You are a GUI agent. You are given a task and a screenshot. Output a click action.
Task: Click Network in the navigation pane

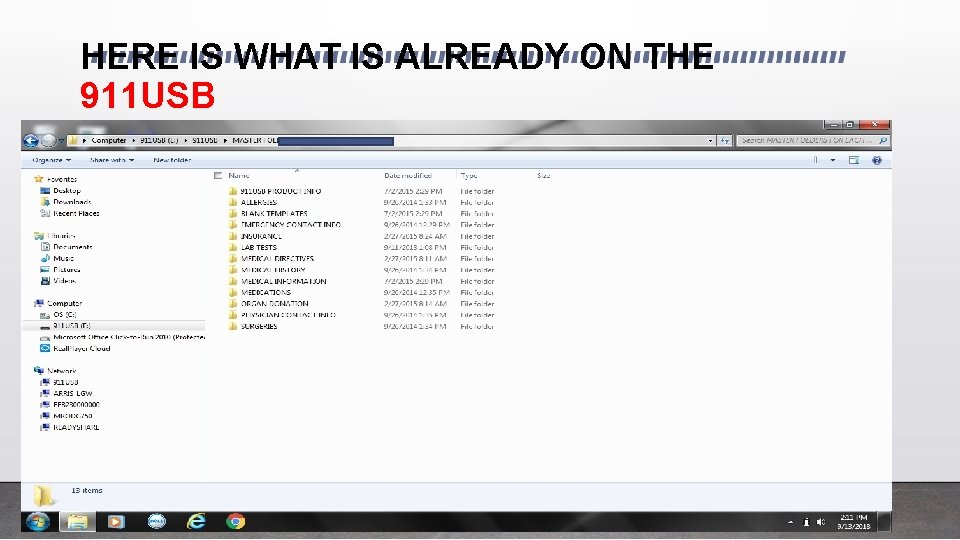point(61,371)
